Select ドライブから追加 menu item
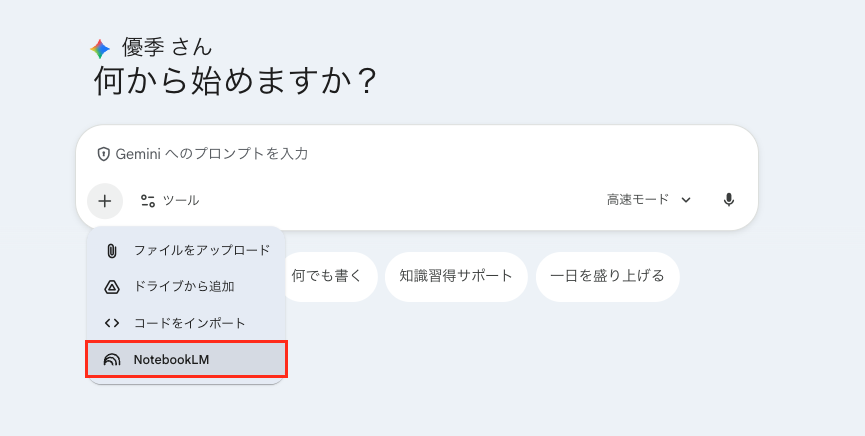865x436 pixels. tap(184, 287)
